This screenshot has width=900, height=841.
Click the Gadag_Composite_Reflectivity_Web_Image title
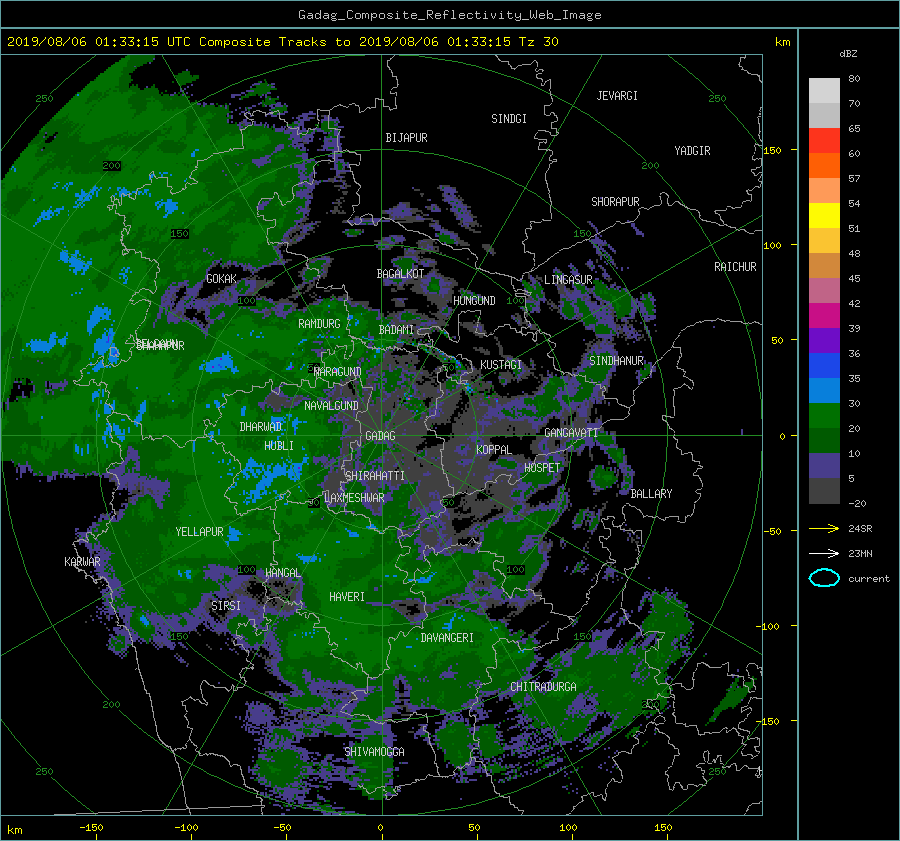[x=449, y=15]
